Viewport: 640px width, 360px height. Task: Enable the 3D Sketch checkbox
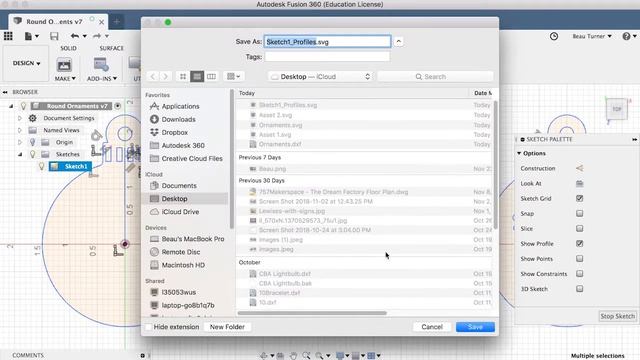[x=580, y=289]
